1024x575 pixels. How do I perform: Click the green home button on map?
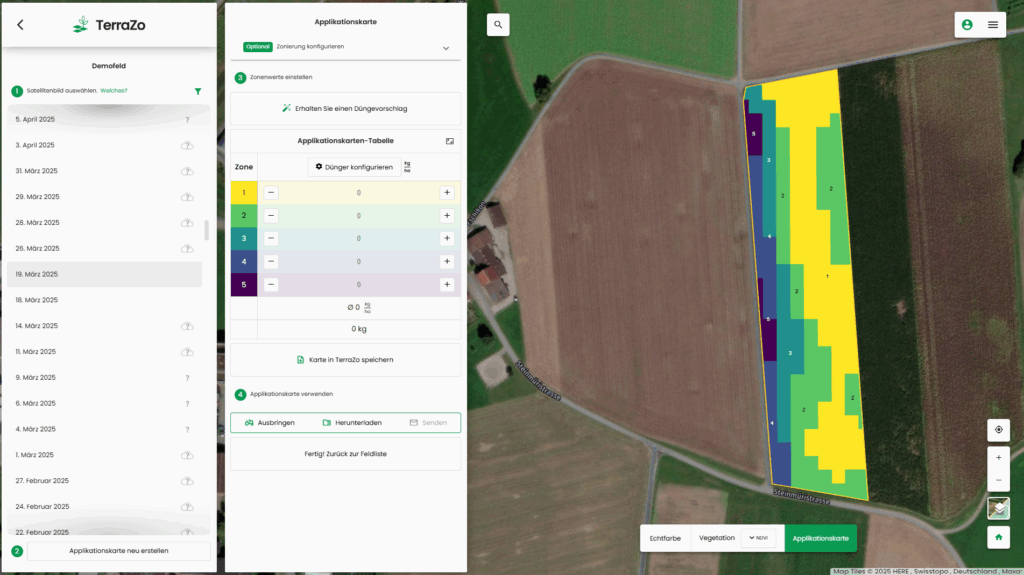coord(998,537)
